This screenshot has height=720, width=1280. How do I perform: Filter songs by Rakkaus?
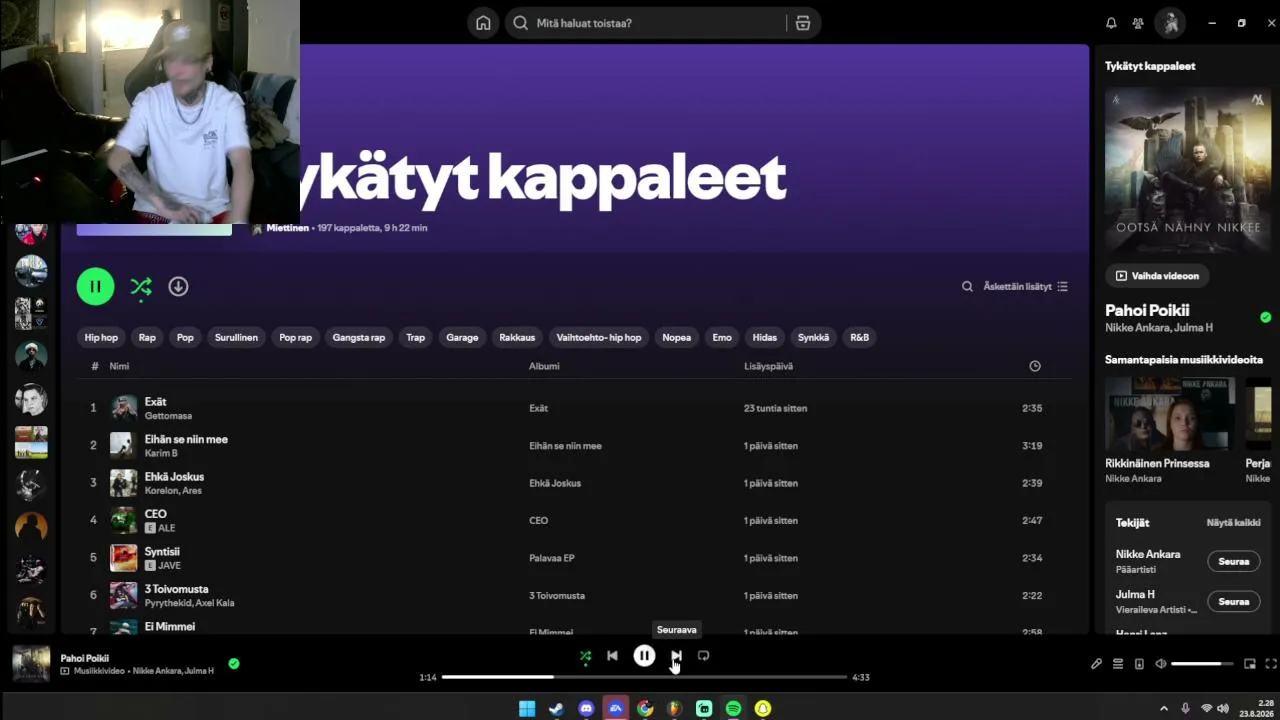click(x=517, y=338)
